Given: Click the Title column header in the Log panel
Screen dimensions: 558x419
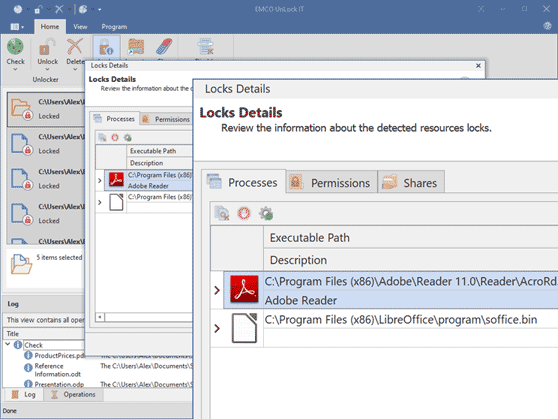Looking at the screenshot, I should (x=44, y=334).
